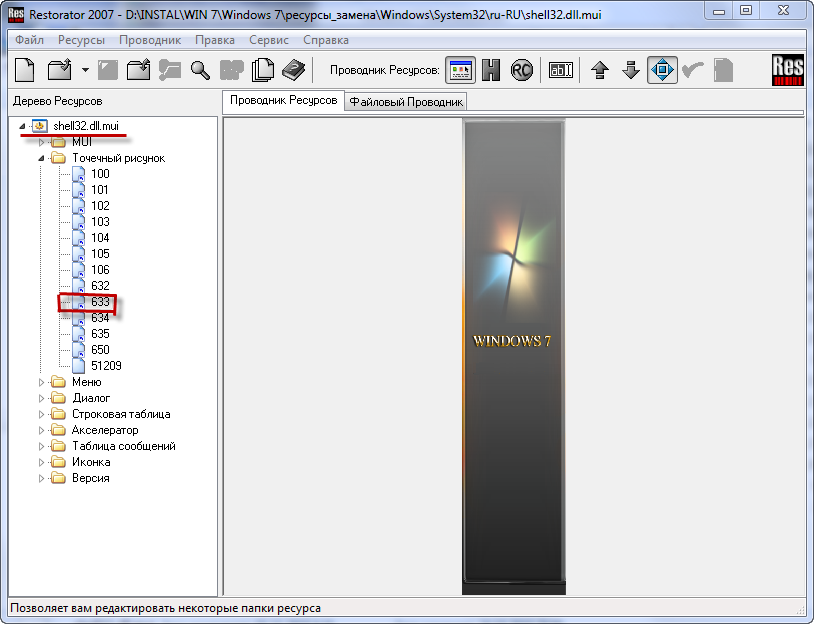814x624 pixels.
Task: Toggle the ab| edit mode button
Action: pos(561,70)
